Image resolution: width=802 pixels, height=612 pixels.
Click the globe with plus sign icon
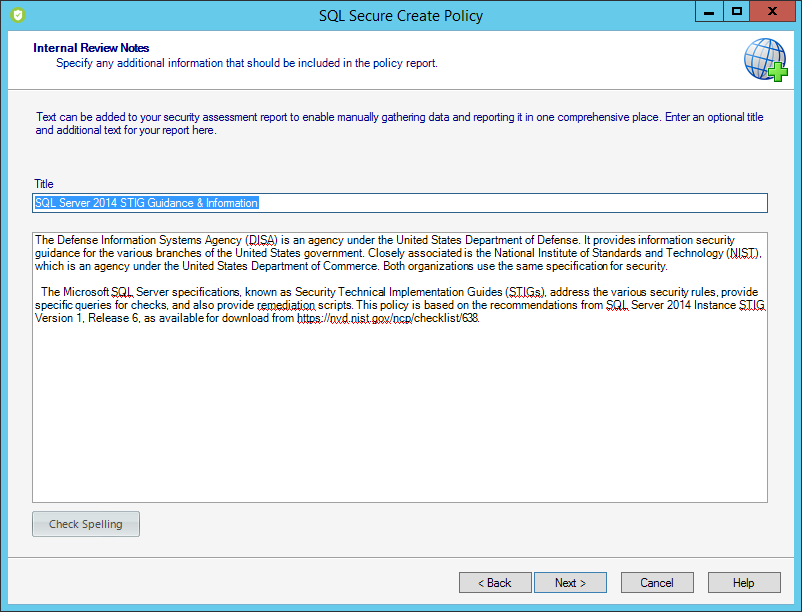point(766,60)
